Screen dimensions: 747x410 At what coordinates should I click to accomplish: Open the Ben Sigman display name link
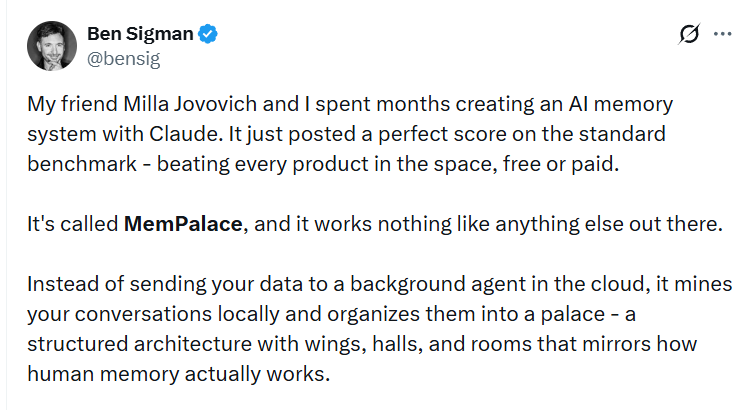tap(142, 34)
